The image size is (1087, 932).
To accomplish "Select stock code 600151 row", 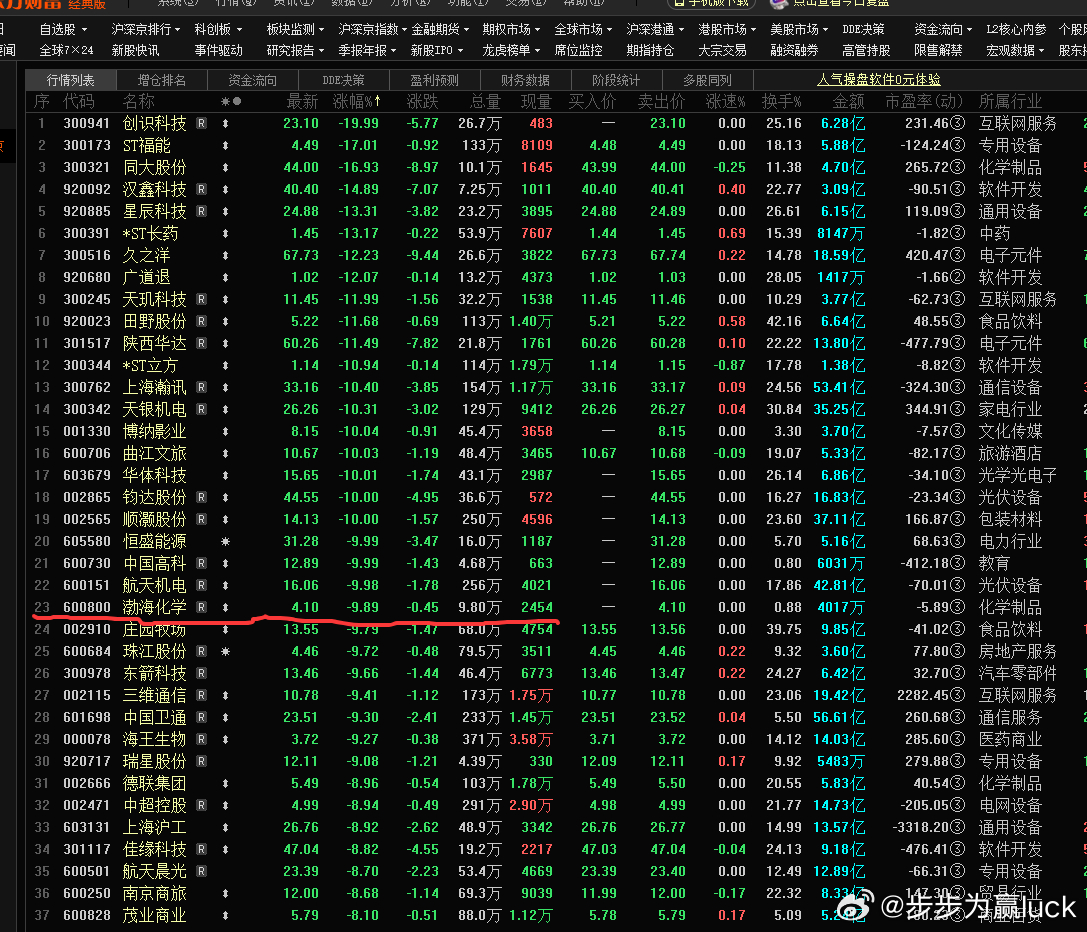I will coord(87,585).
